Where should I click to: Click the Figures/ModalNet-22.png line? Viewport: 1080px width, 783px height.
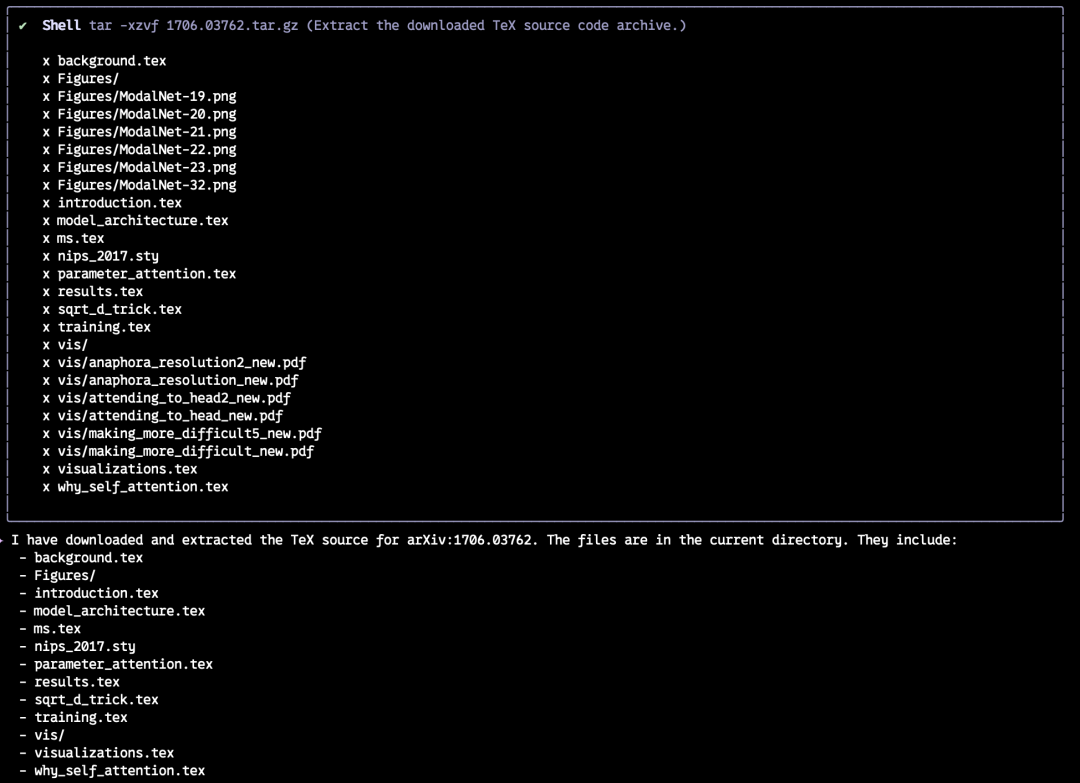point(139,149)
